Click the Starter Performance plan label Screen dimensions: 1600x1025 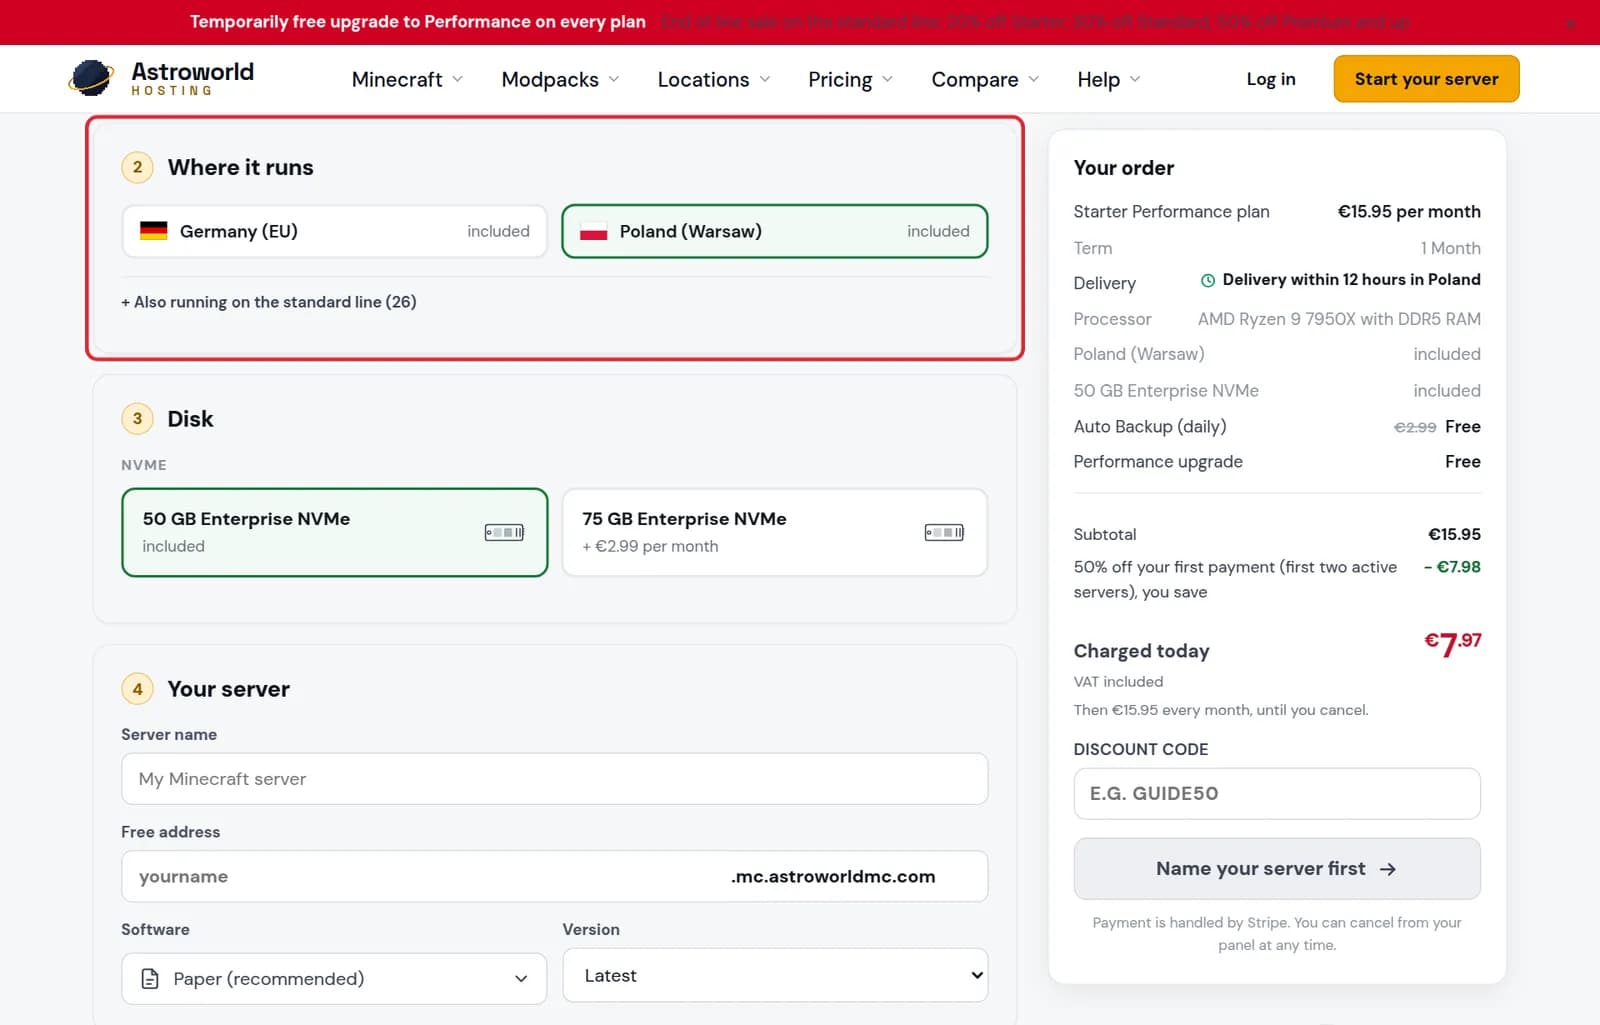point(1171,212)
